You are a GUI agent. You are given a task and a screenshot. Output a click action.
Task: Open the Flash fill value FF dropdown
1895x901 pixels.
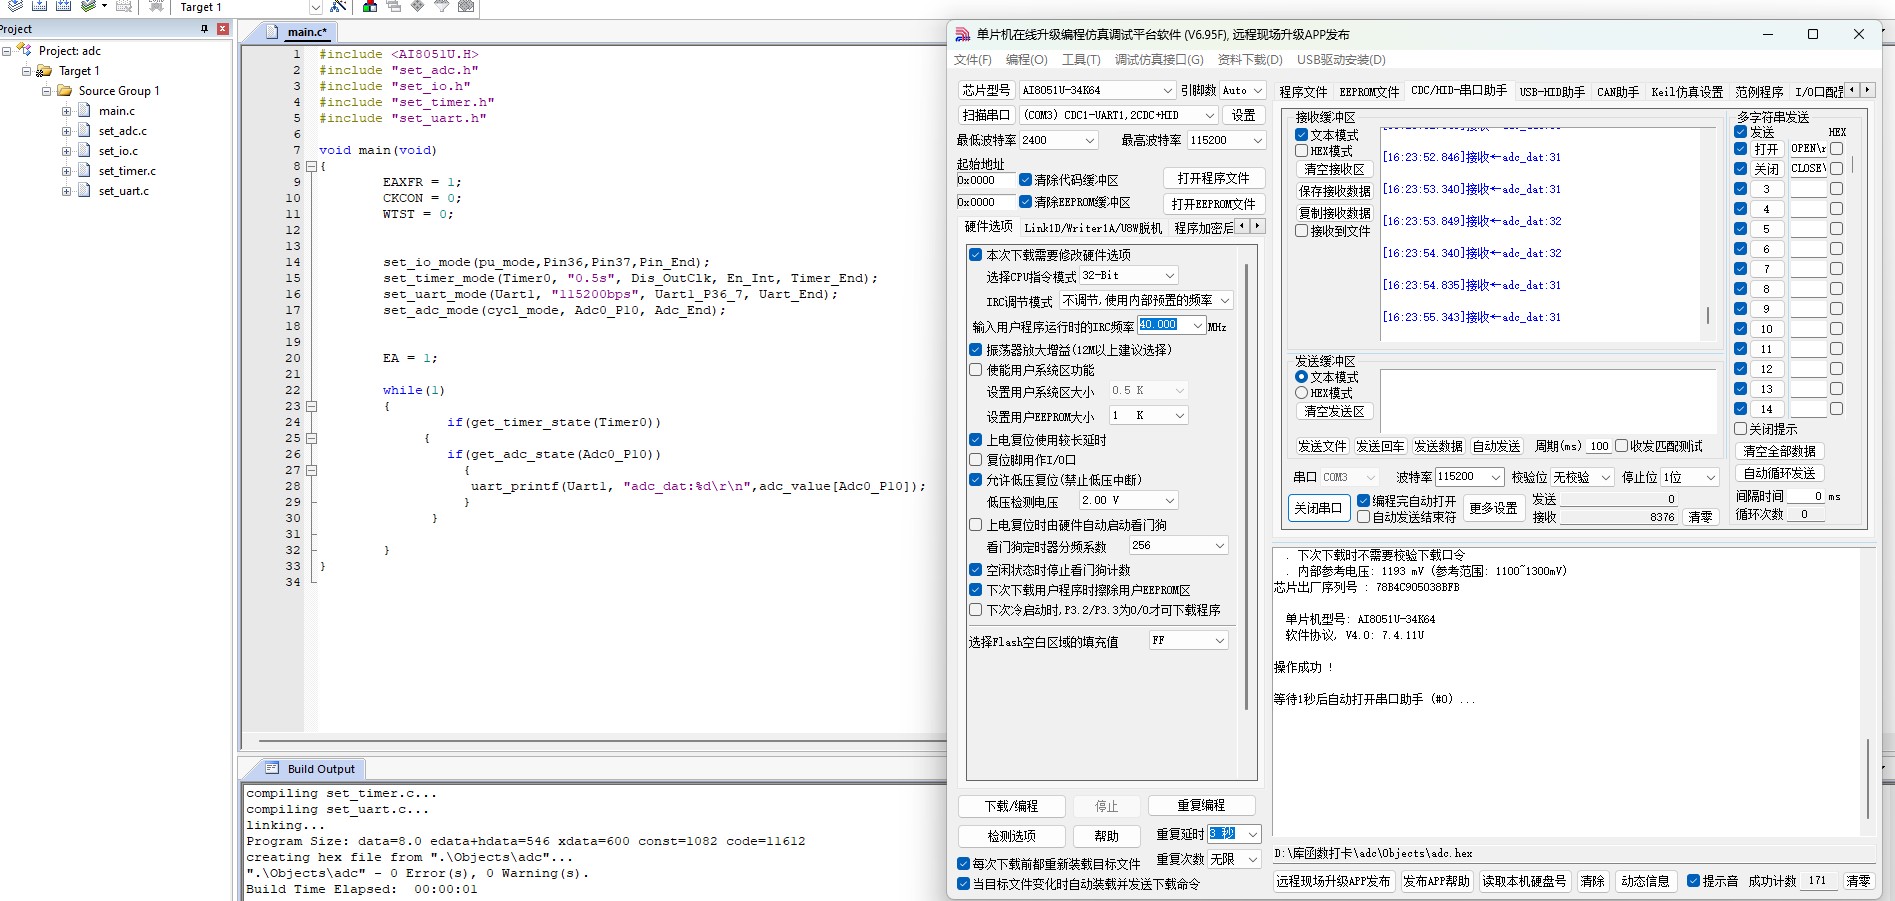pos(1188,640)
